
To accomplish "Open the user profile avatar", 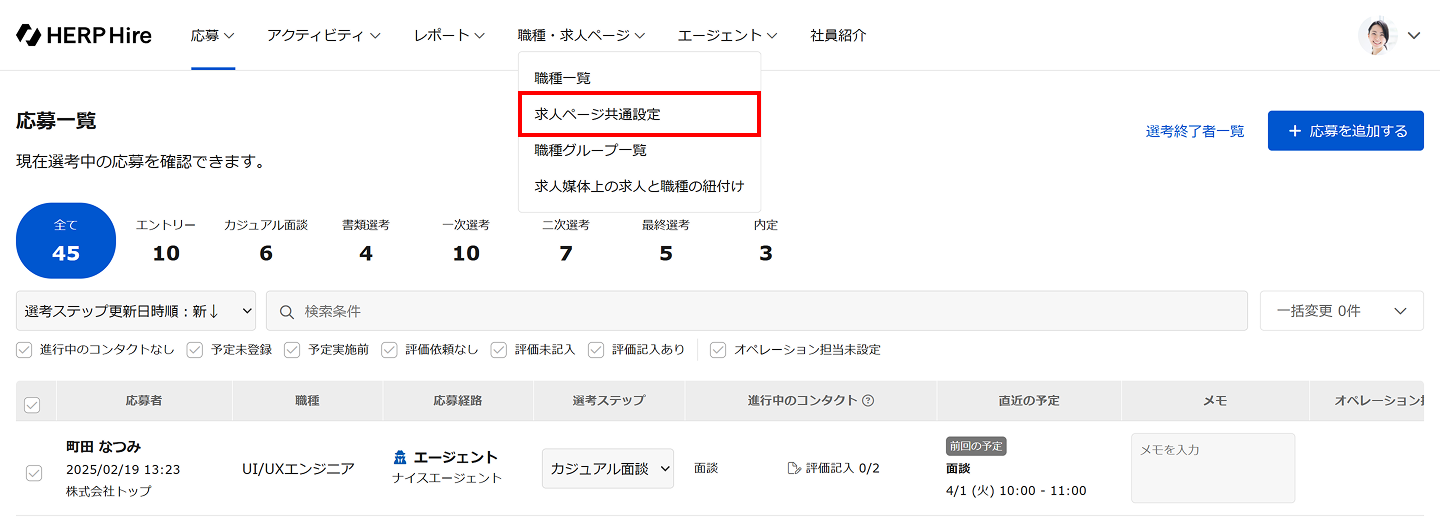I will (x=1377, y=35).
